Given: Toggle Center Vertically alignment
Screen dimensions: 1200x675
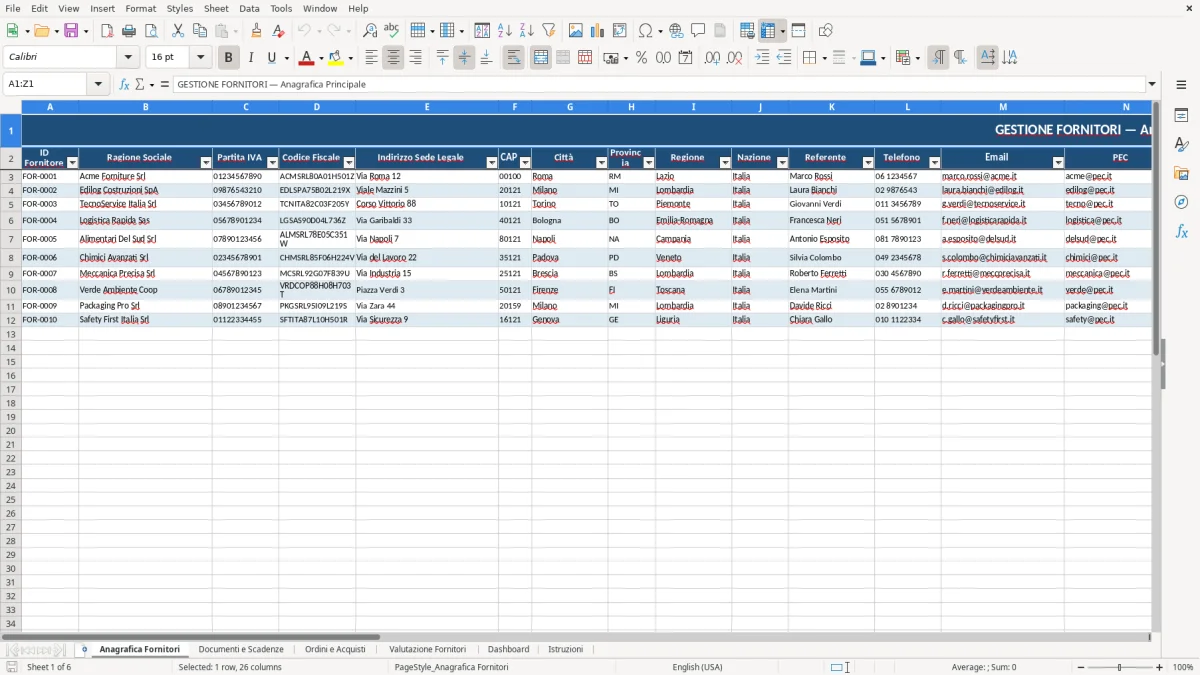Looking at the screenshot, I should 464,58.
